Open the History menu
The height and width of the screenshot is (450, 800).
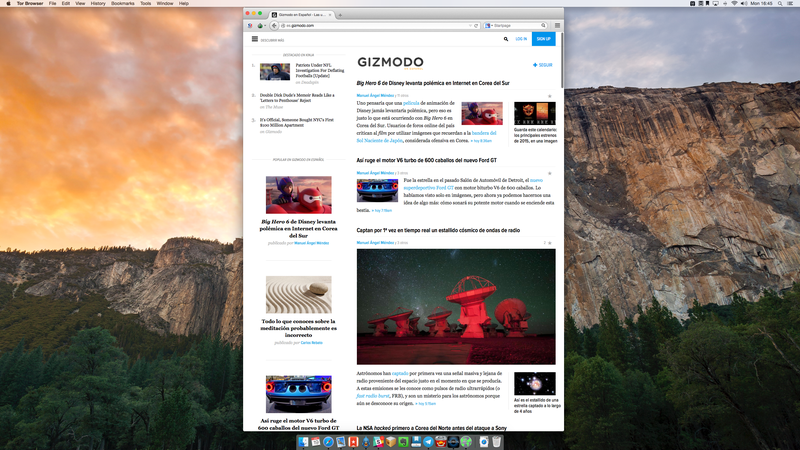click(x=98, y=4)
